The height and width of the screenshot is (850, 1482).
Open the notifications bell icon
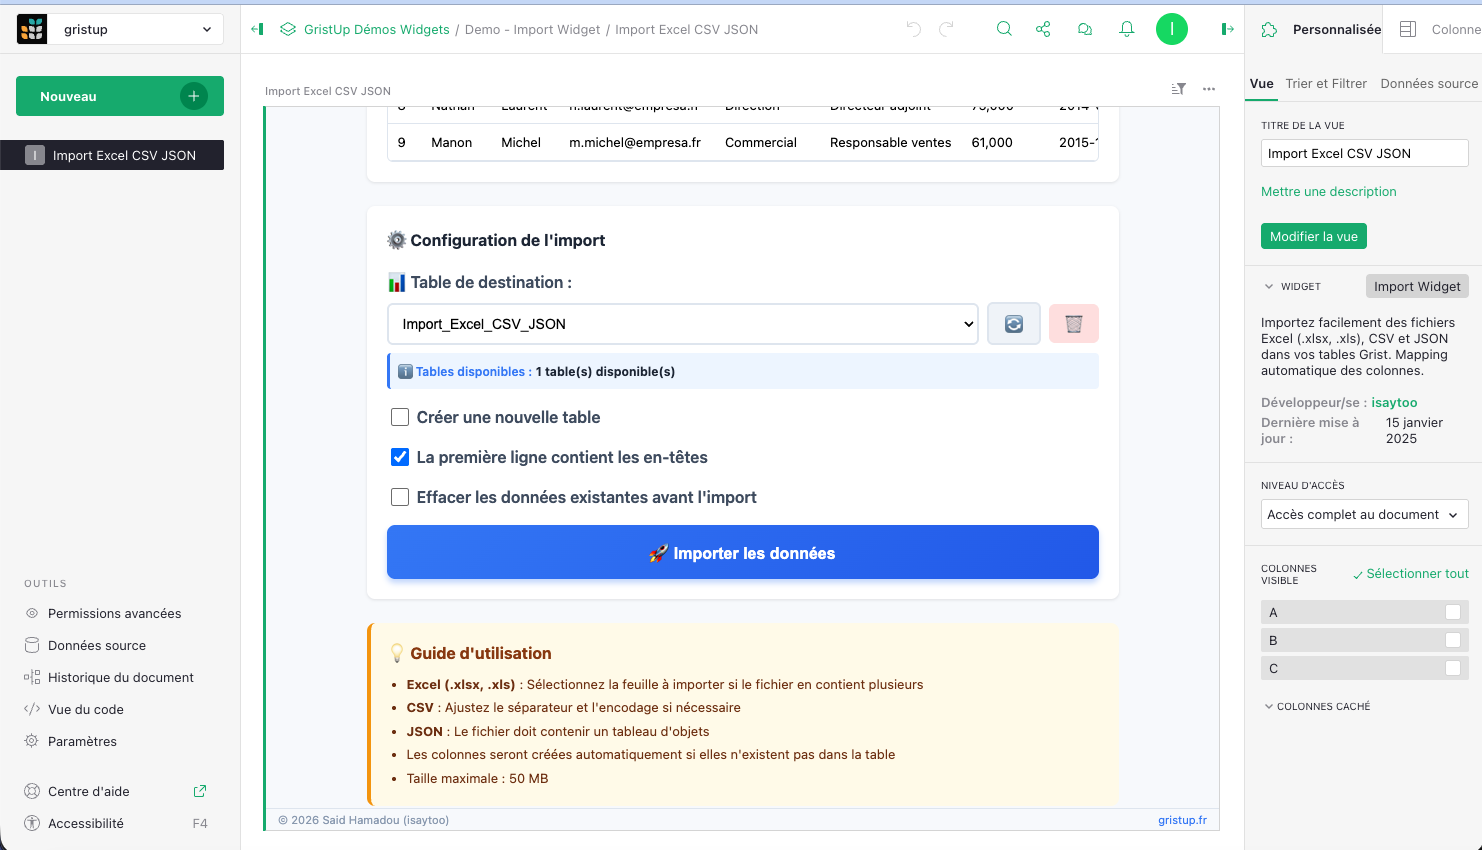pos(1127,29)
